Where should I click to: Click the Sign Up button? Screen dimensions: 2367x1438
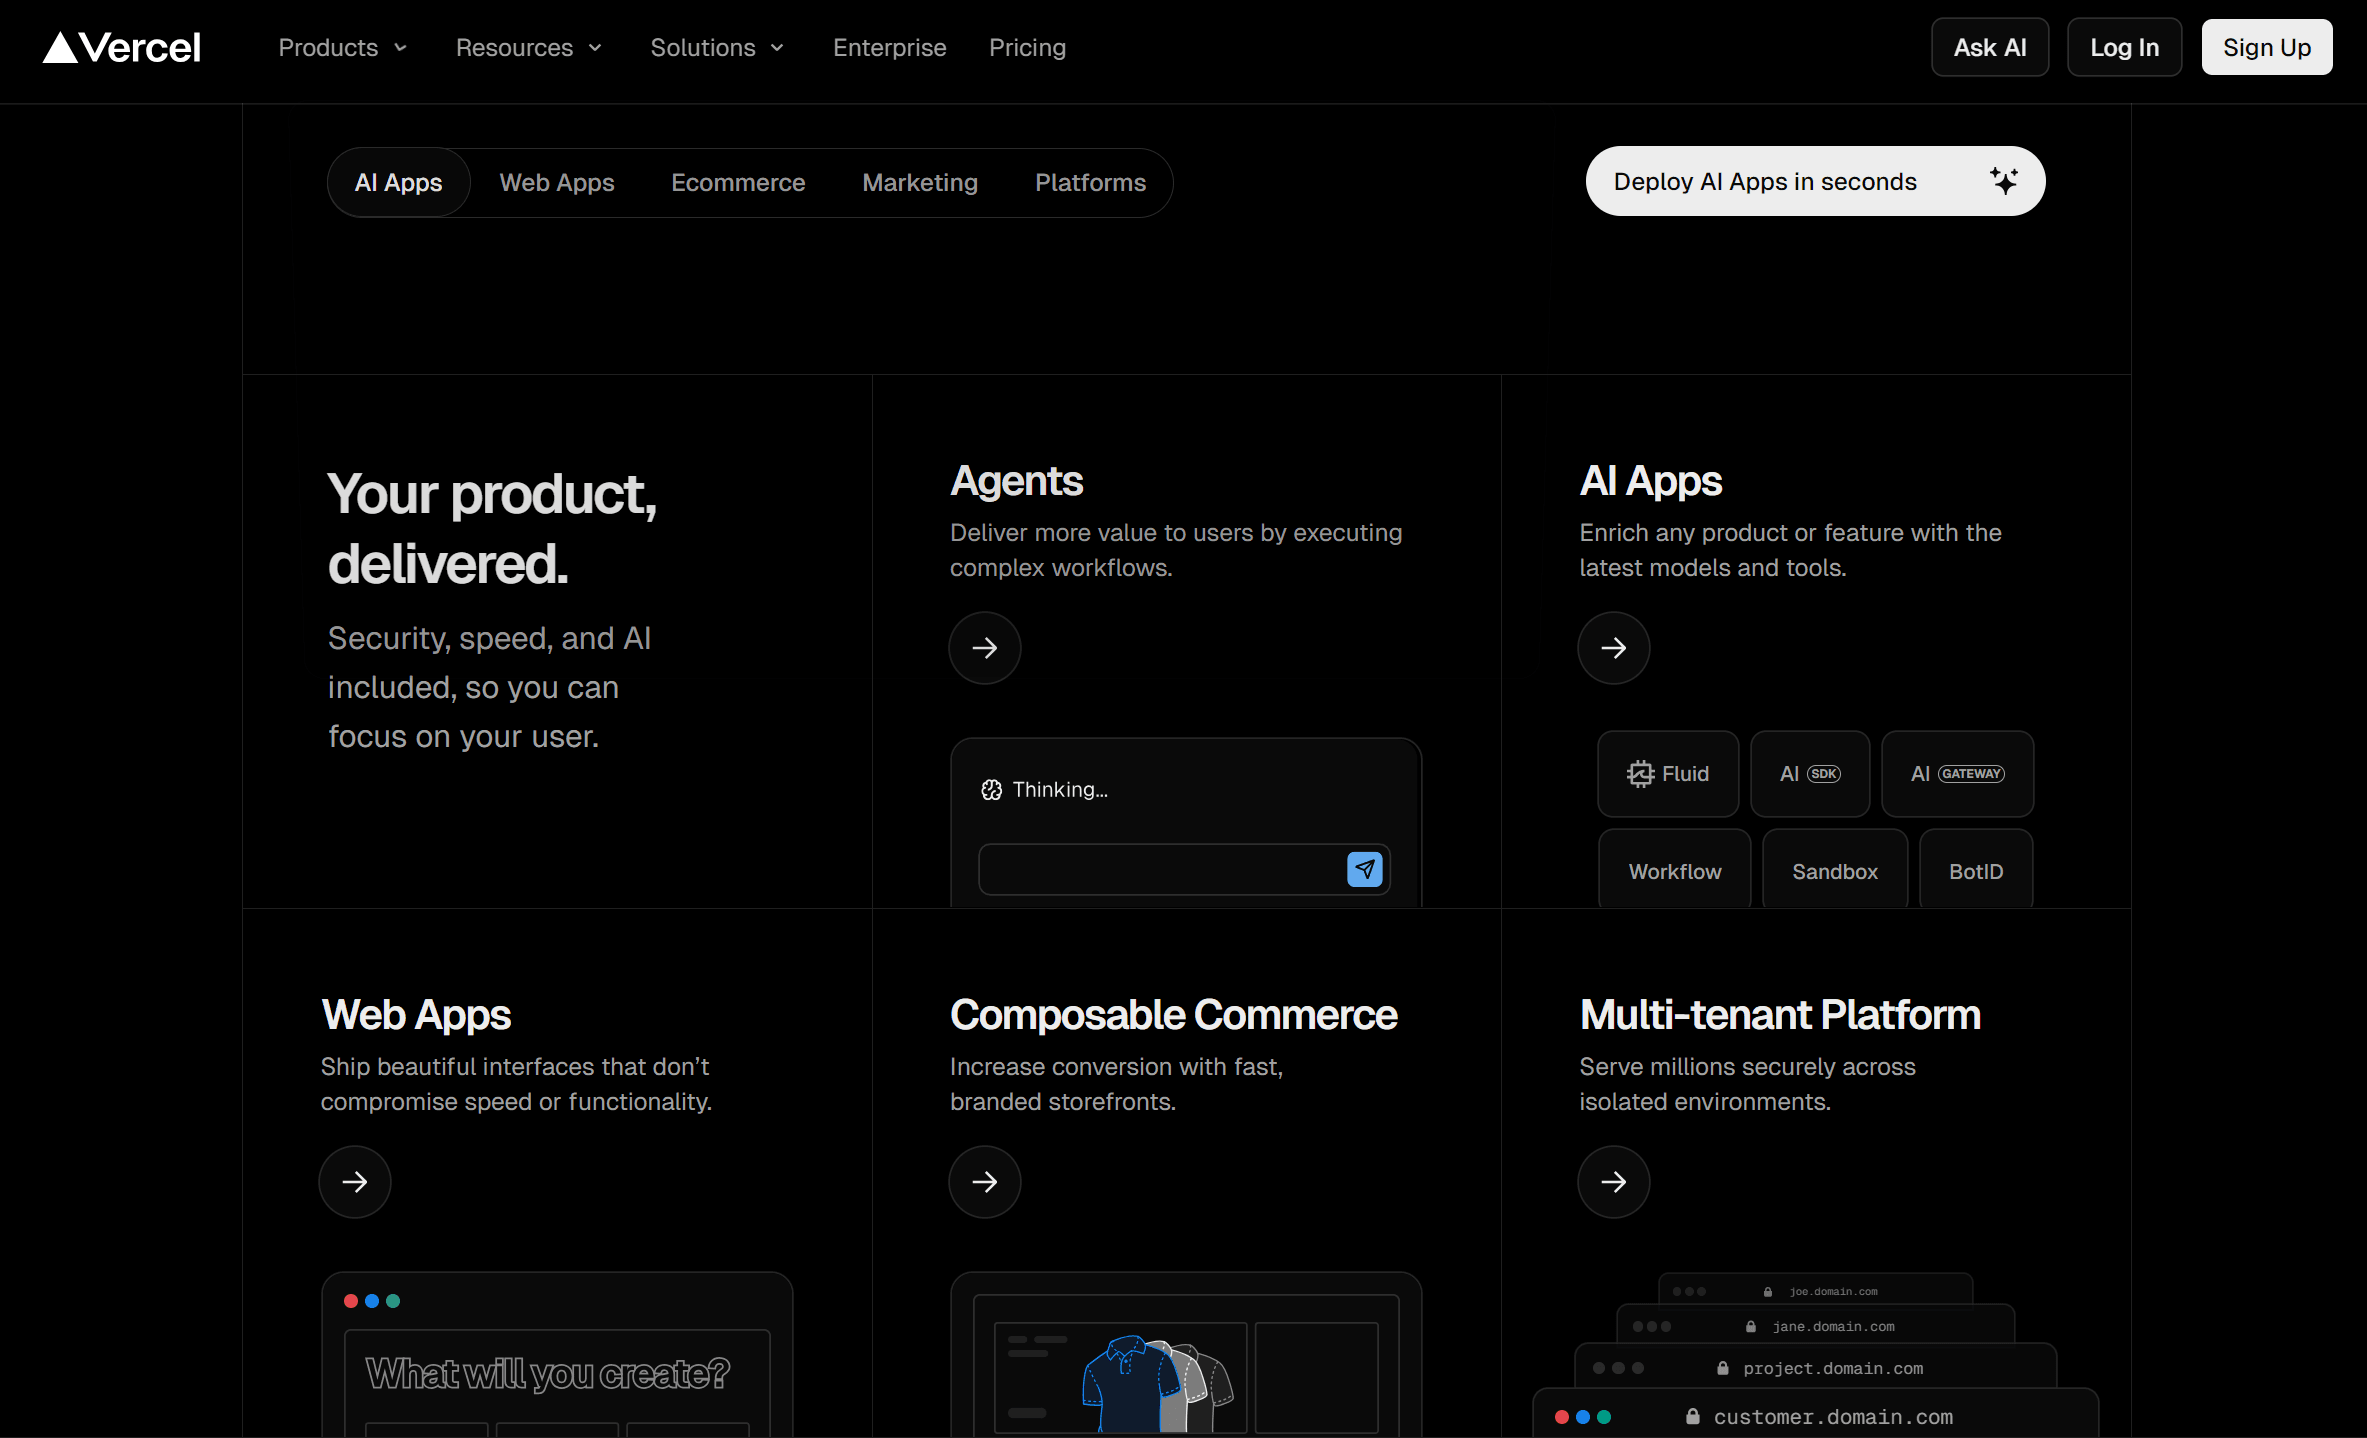point(2266,47)
